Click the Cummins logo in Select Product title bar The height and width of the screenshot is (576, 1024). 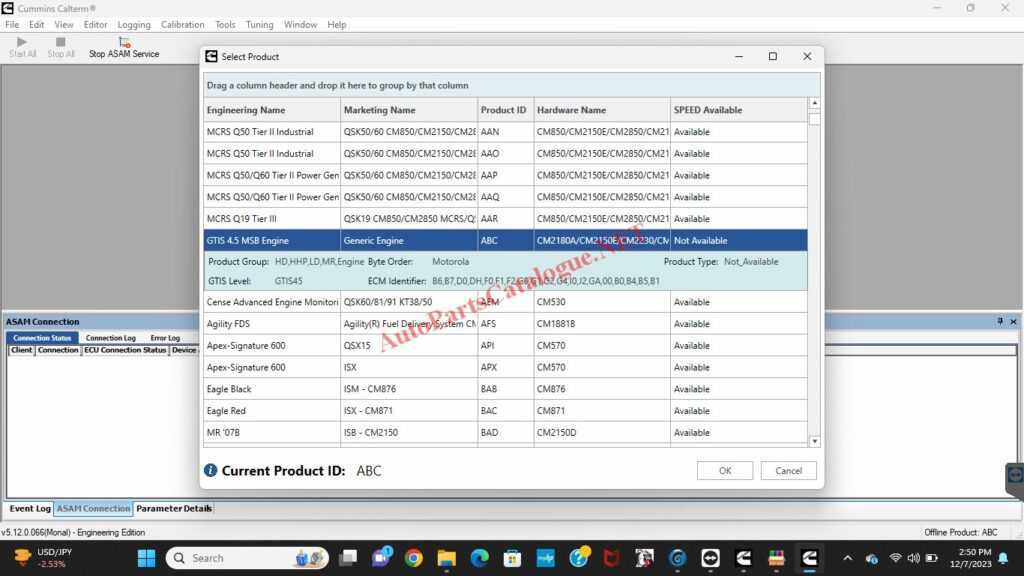click(x=211, y=56)
